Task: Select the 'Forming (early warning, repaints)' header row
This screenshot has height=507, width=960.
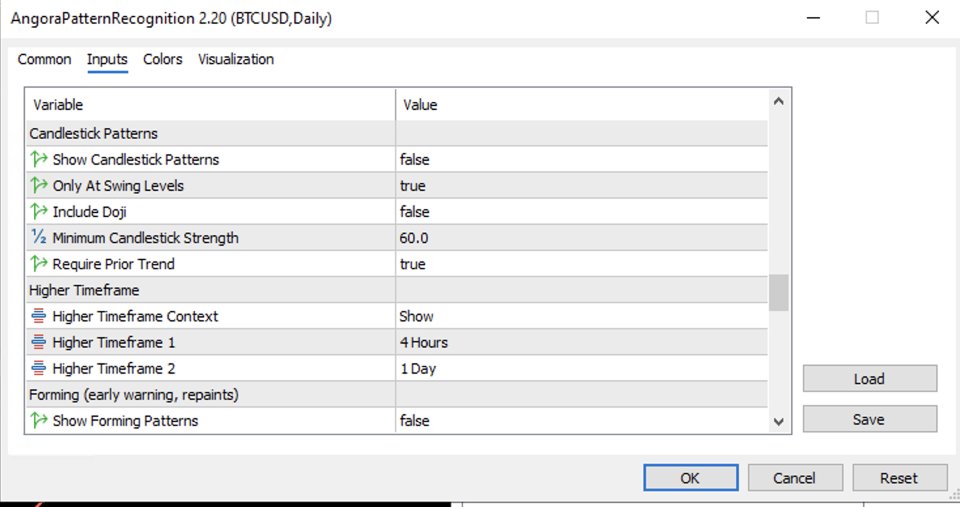Action: click(397, 395)
